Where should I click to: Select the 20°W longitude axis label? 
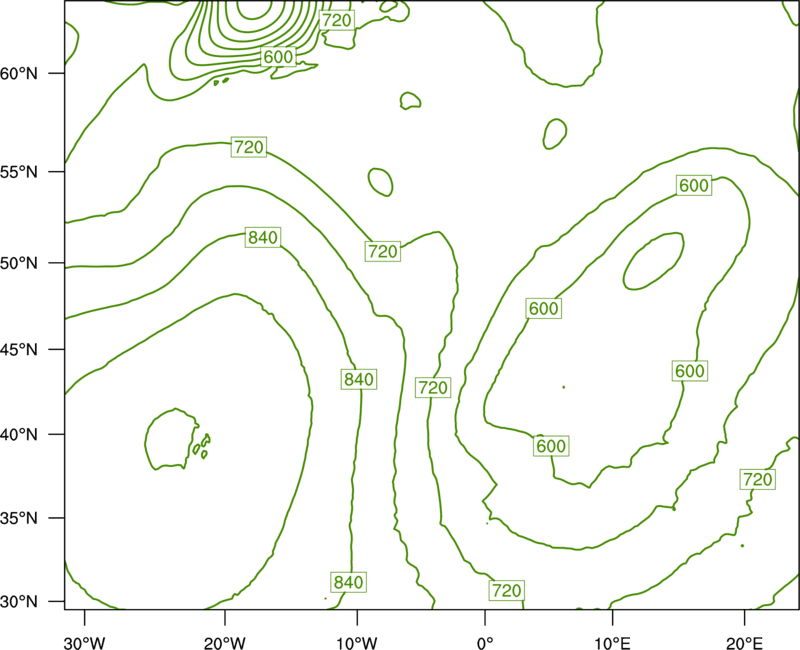point(225,643)
